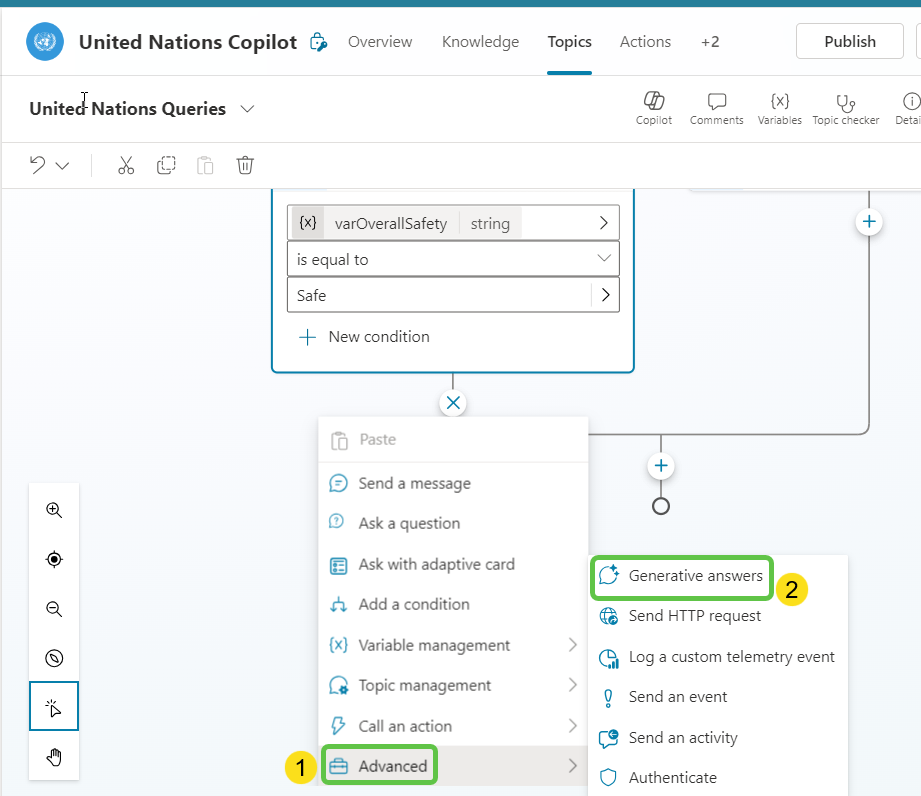Viewport: 921px width, 796px height.
Task: Open the Comments panel
Action: [x=716, y=102]
